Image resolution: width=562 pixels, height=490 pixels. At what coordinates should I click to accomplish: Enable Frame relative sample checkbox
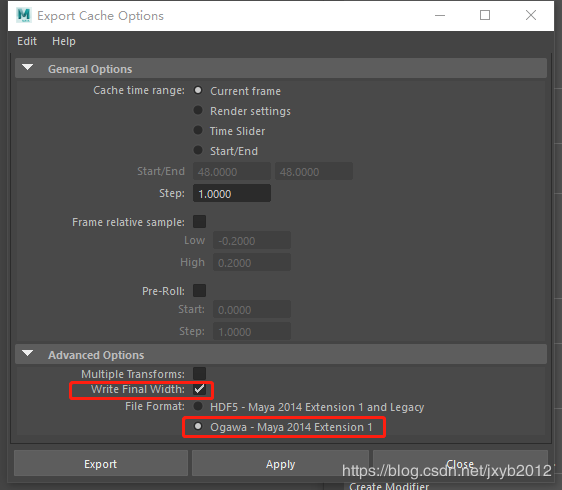199,222
